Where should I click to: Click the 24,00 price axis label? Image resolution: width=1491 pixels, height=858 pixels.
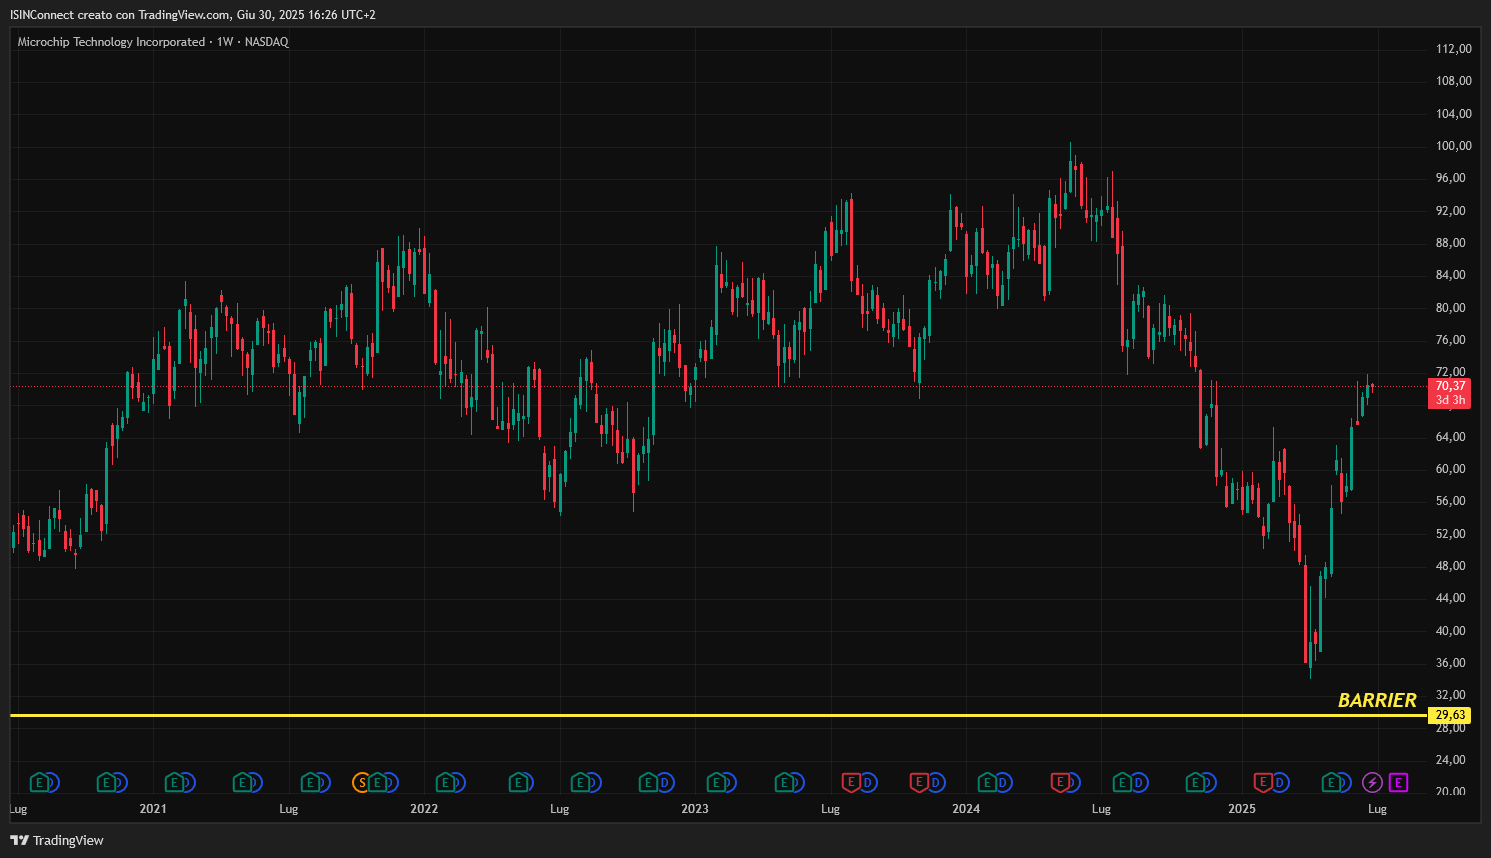1451,760
